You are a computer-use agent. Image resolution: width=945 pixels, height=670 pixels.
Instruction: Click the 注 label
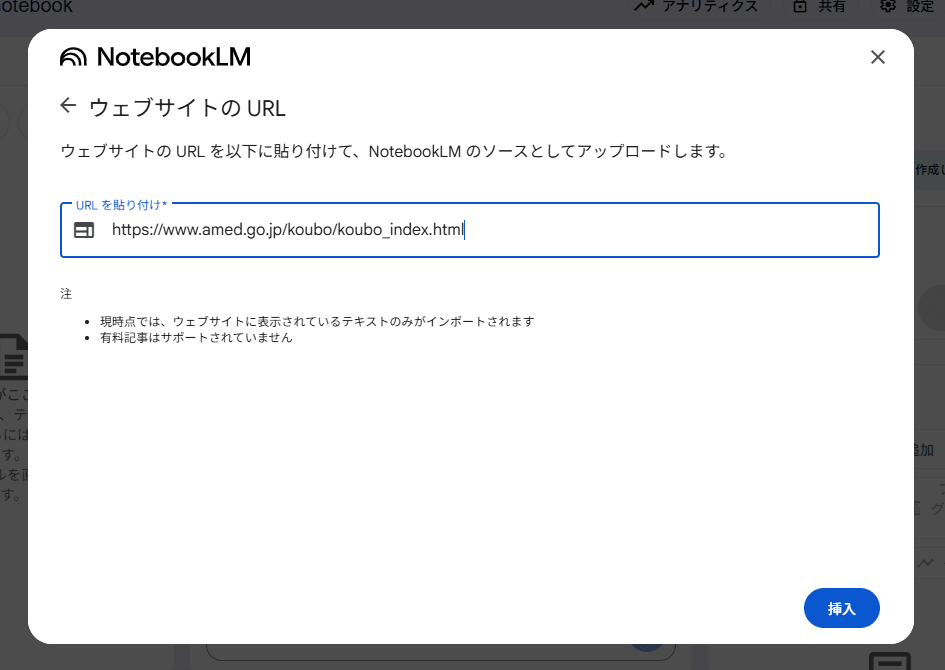(66, 294)
